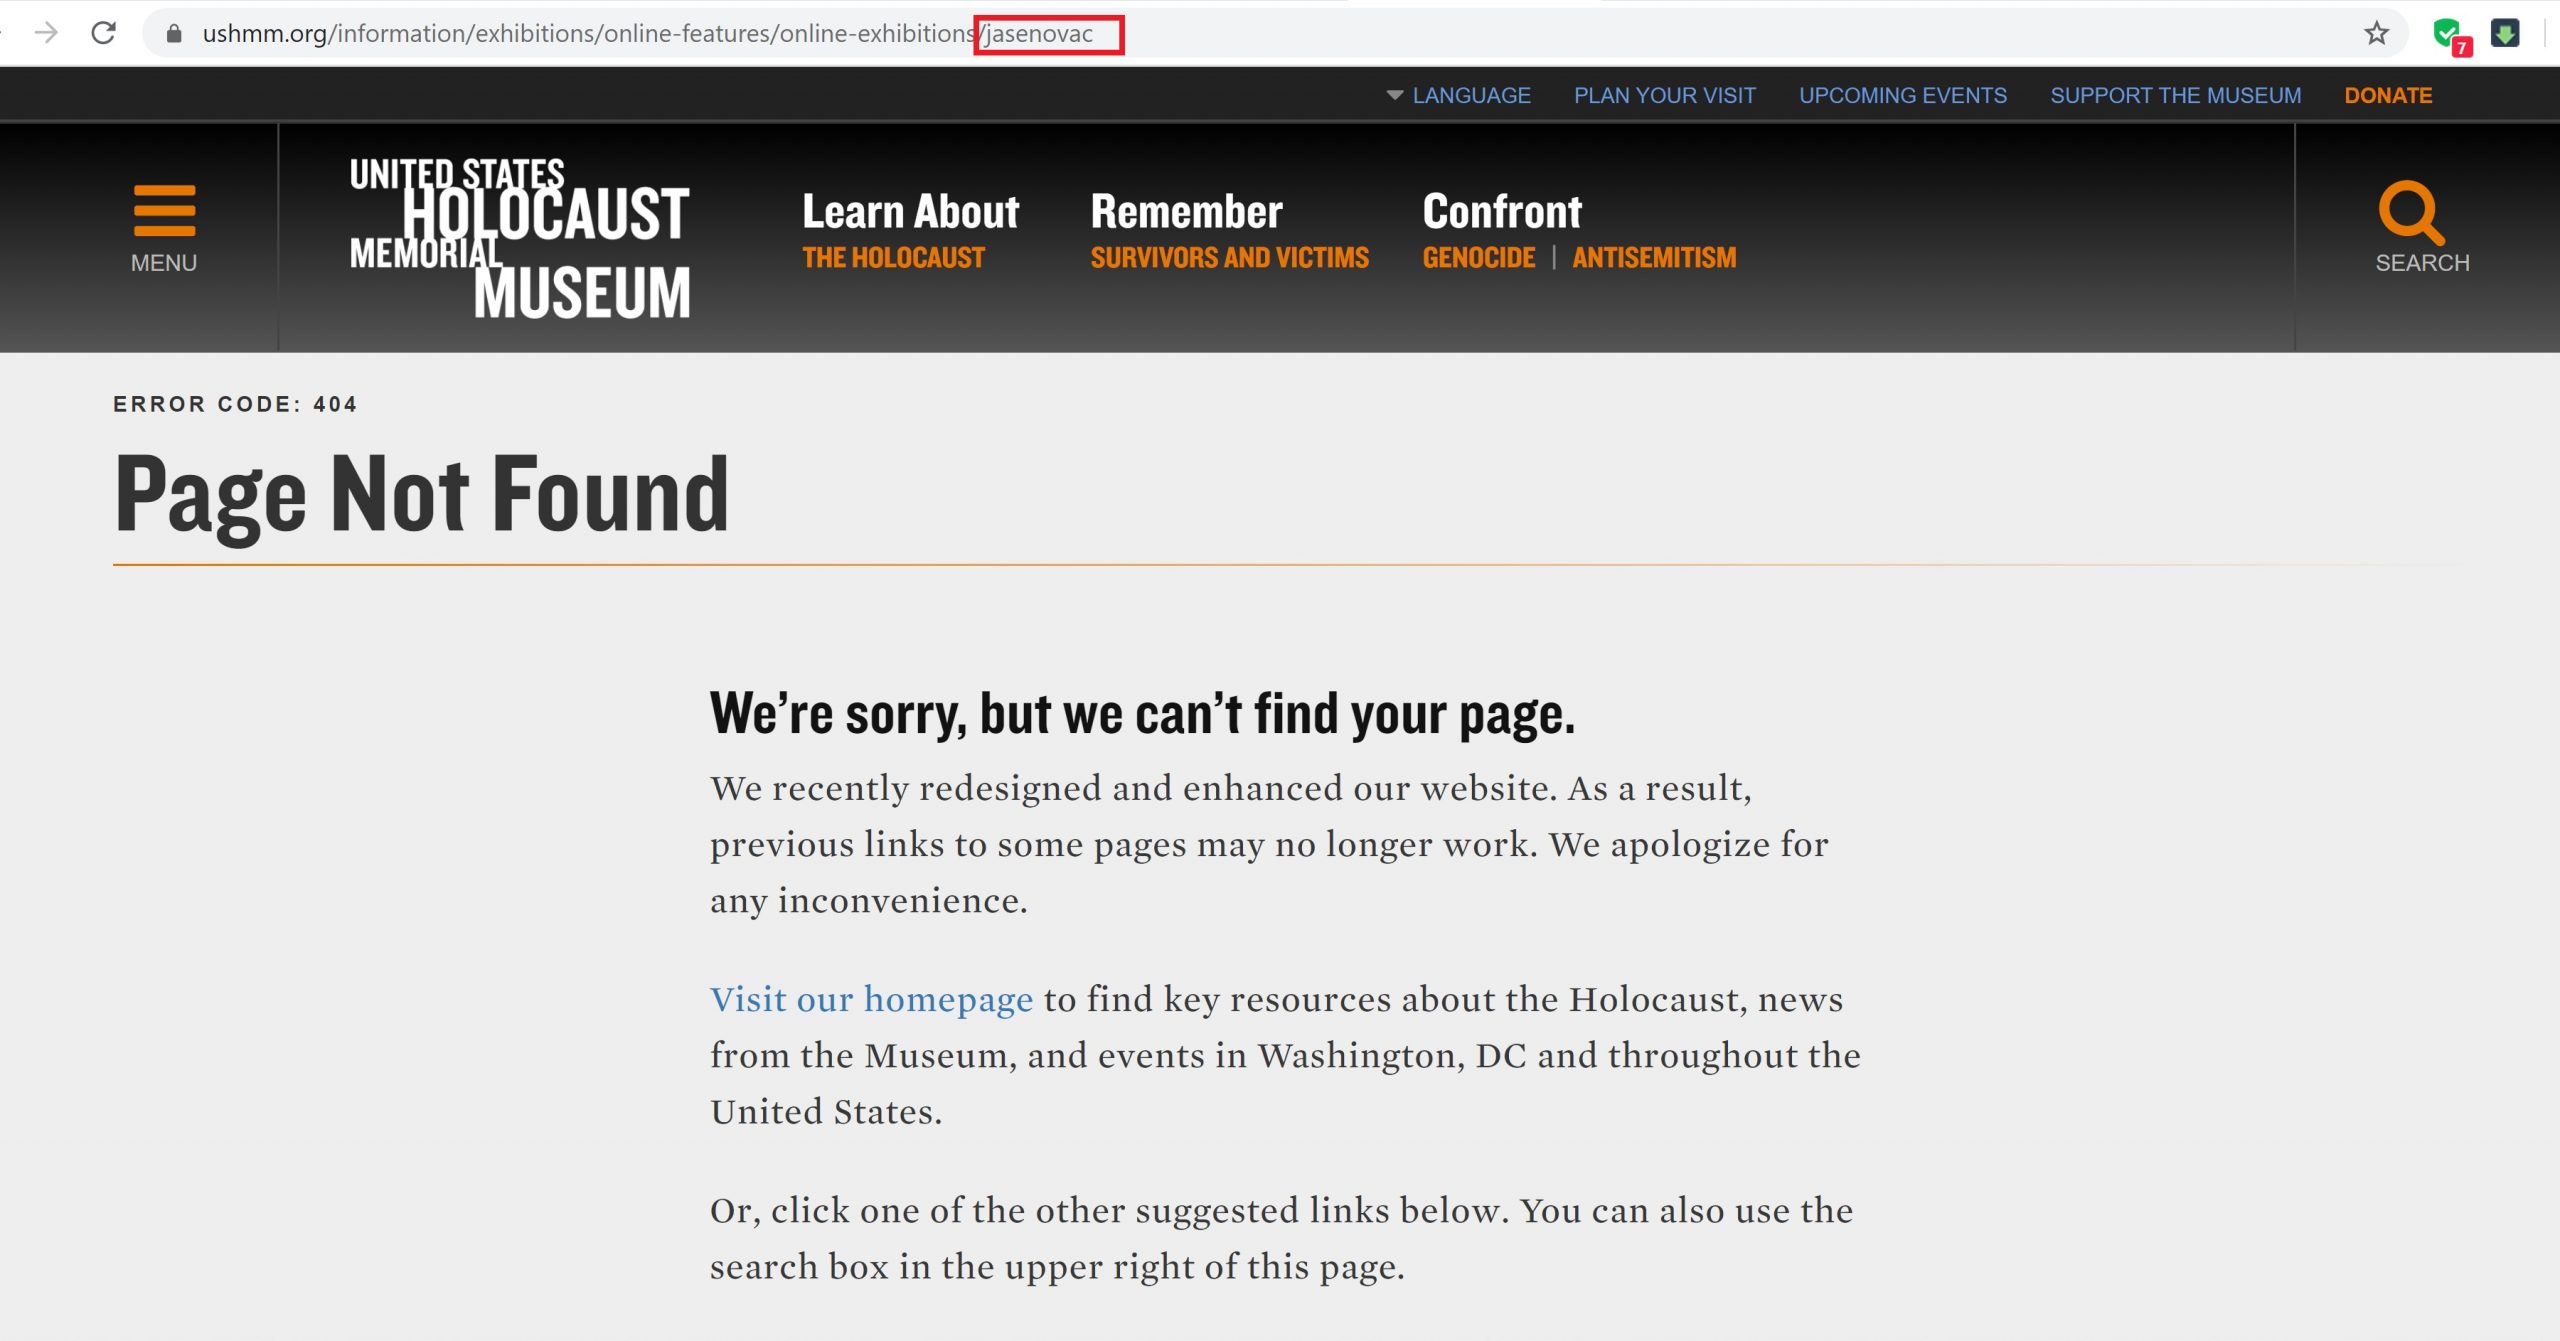
Task: Click the padlock site security icon
Action: 174,34
